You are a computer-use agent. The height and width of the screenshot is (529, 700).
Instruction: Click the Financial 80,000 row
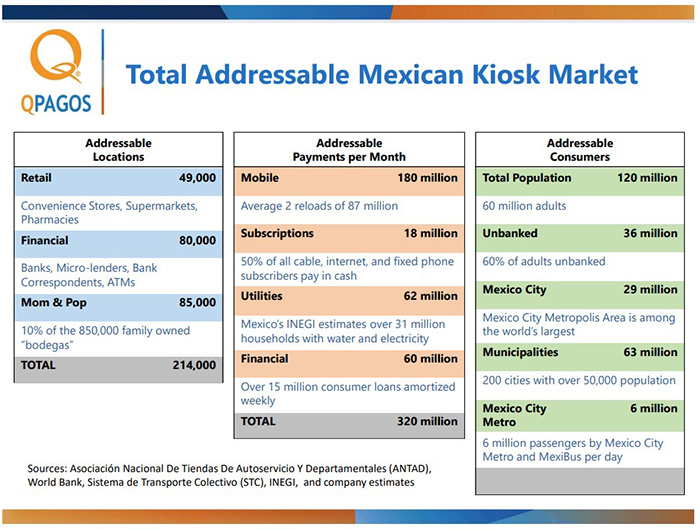pyautogui.click(x=118, y=241)
